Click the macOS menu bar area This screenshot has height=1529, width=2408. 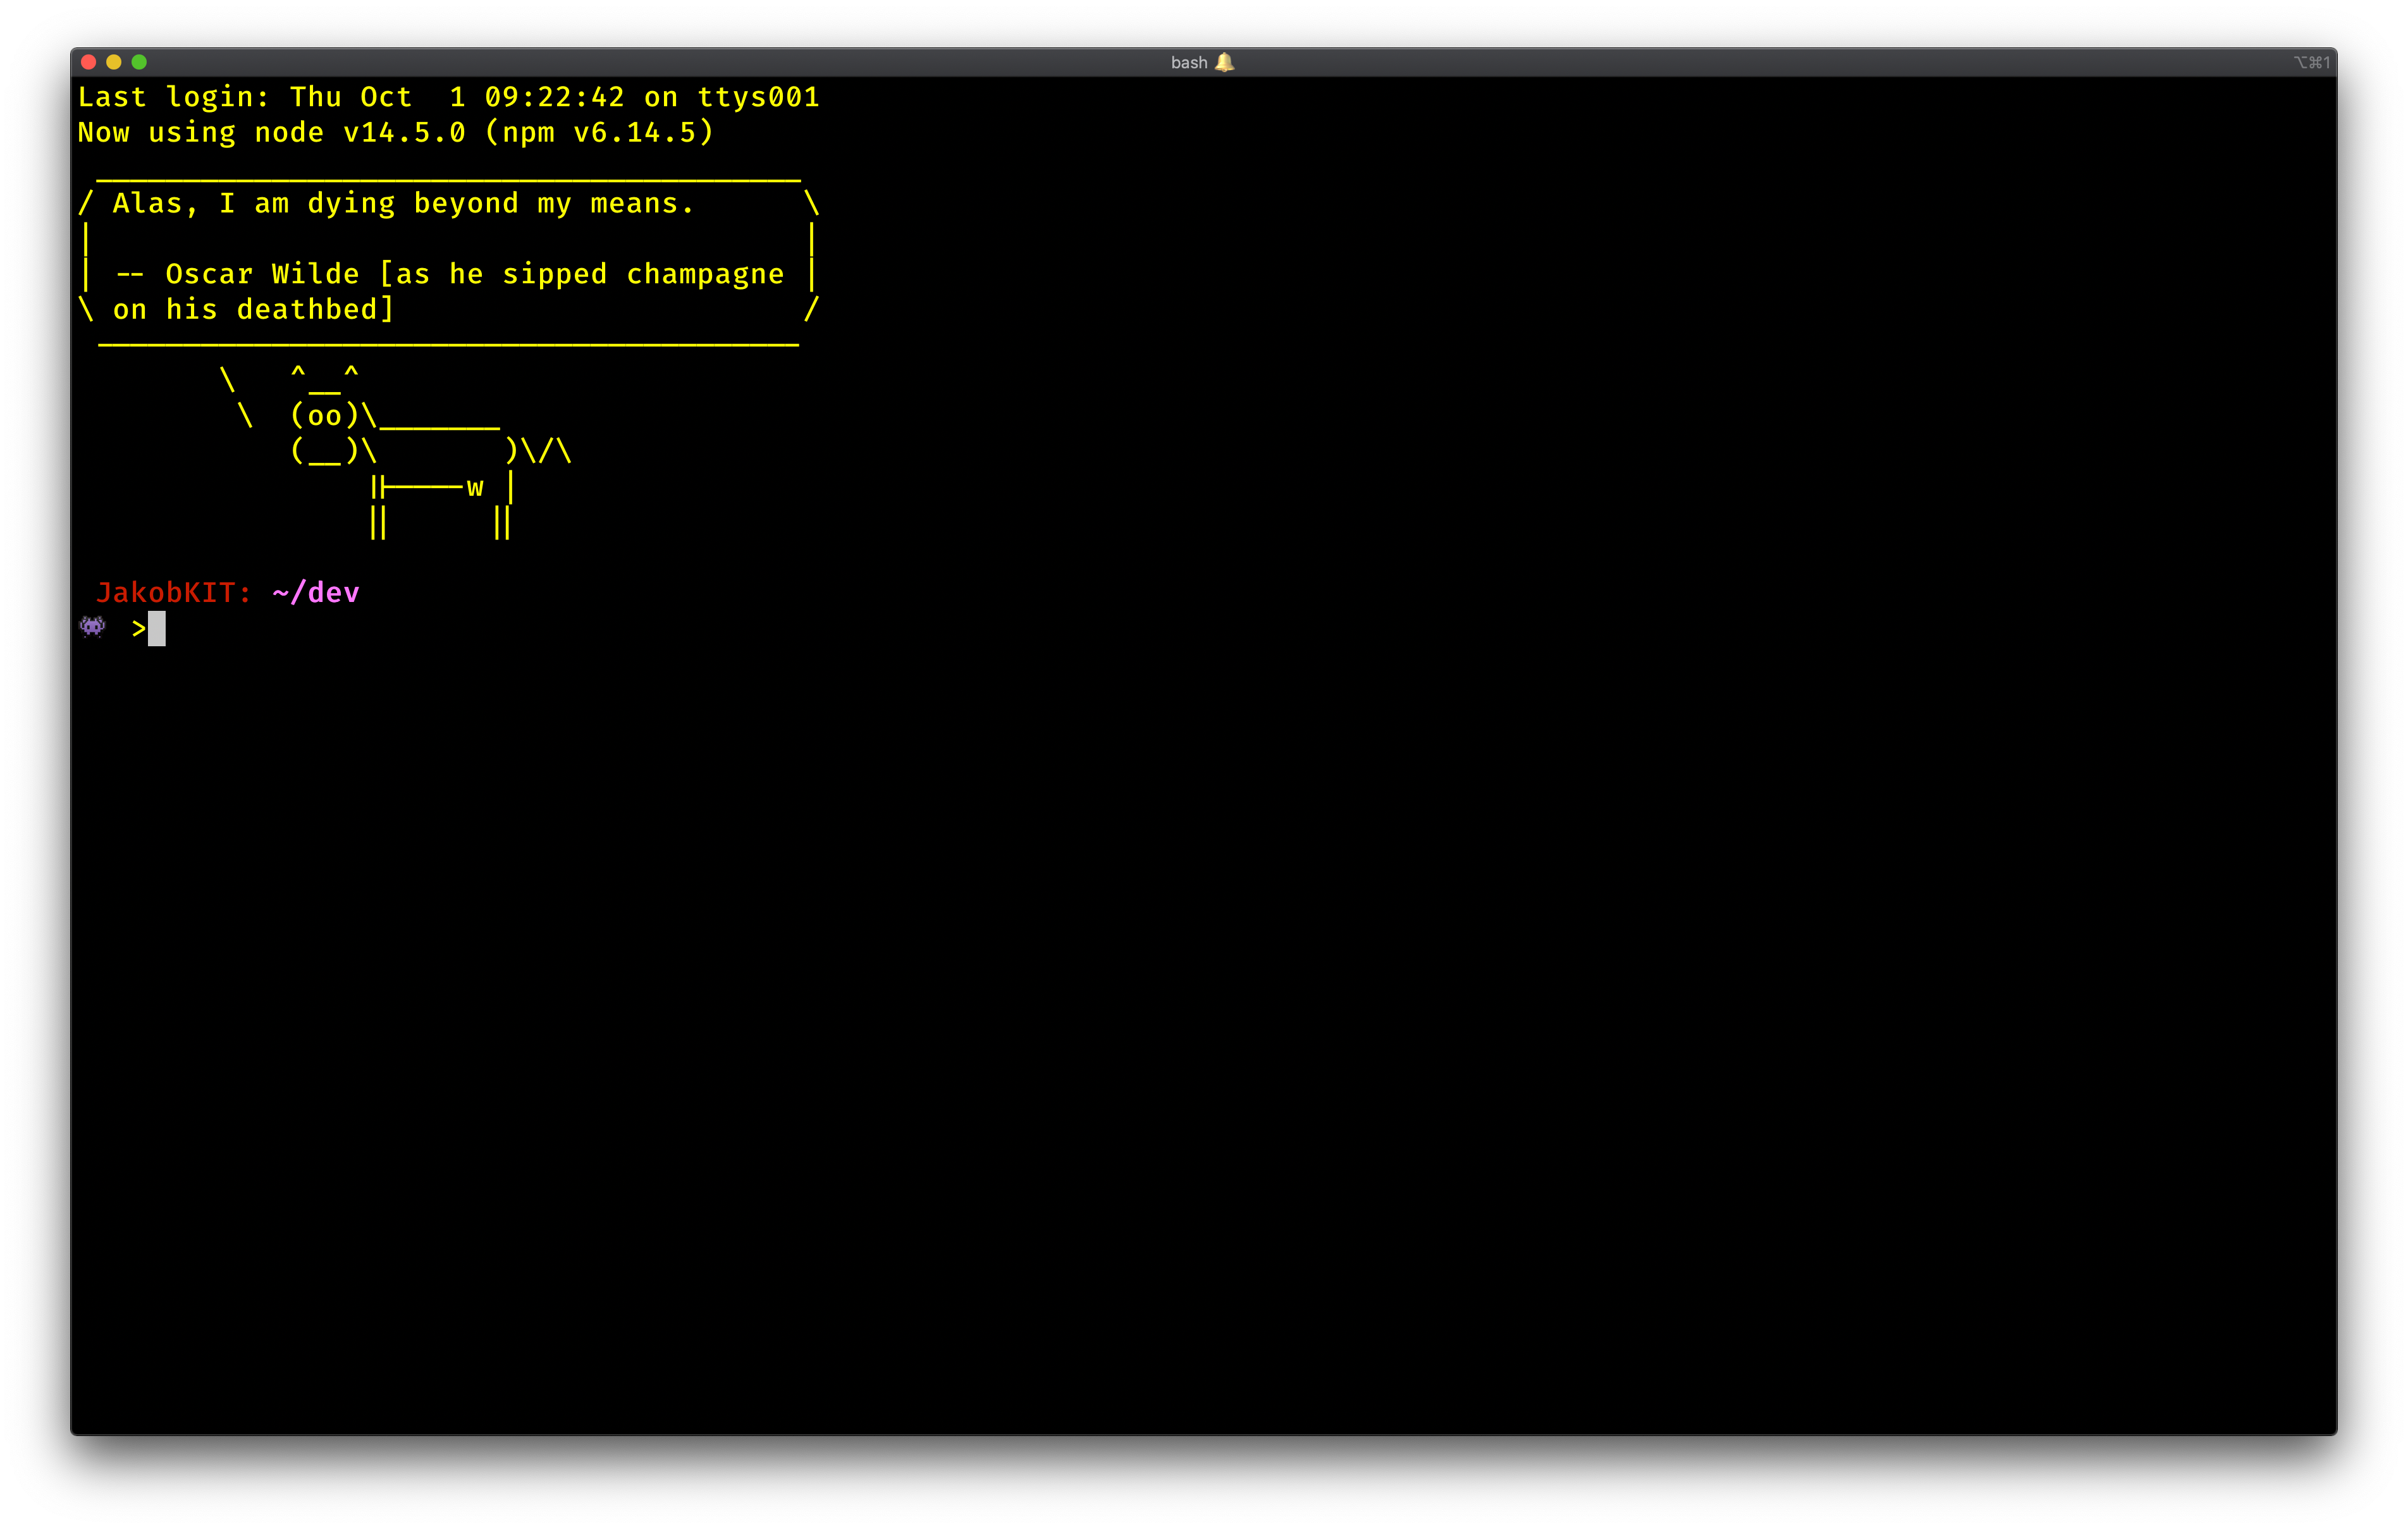[1204, 61]
